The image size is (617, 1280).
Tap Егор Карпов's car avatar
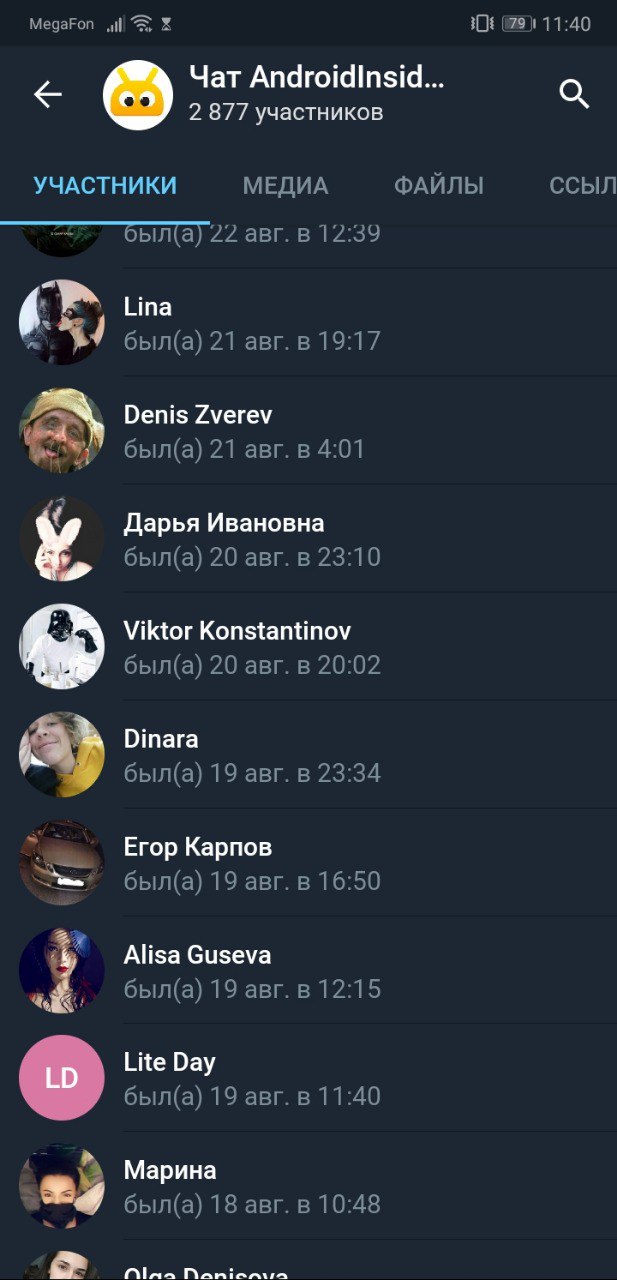coord(61,862)
